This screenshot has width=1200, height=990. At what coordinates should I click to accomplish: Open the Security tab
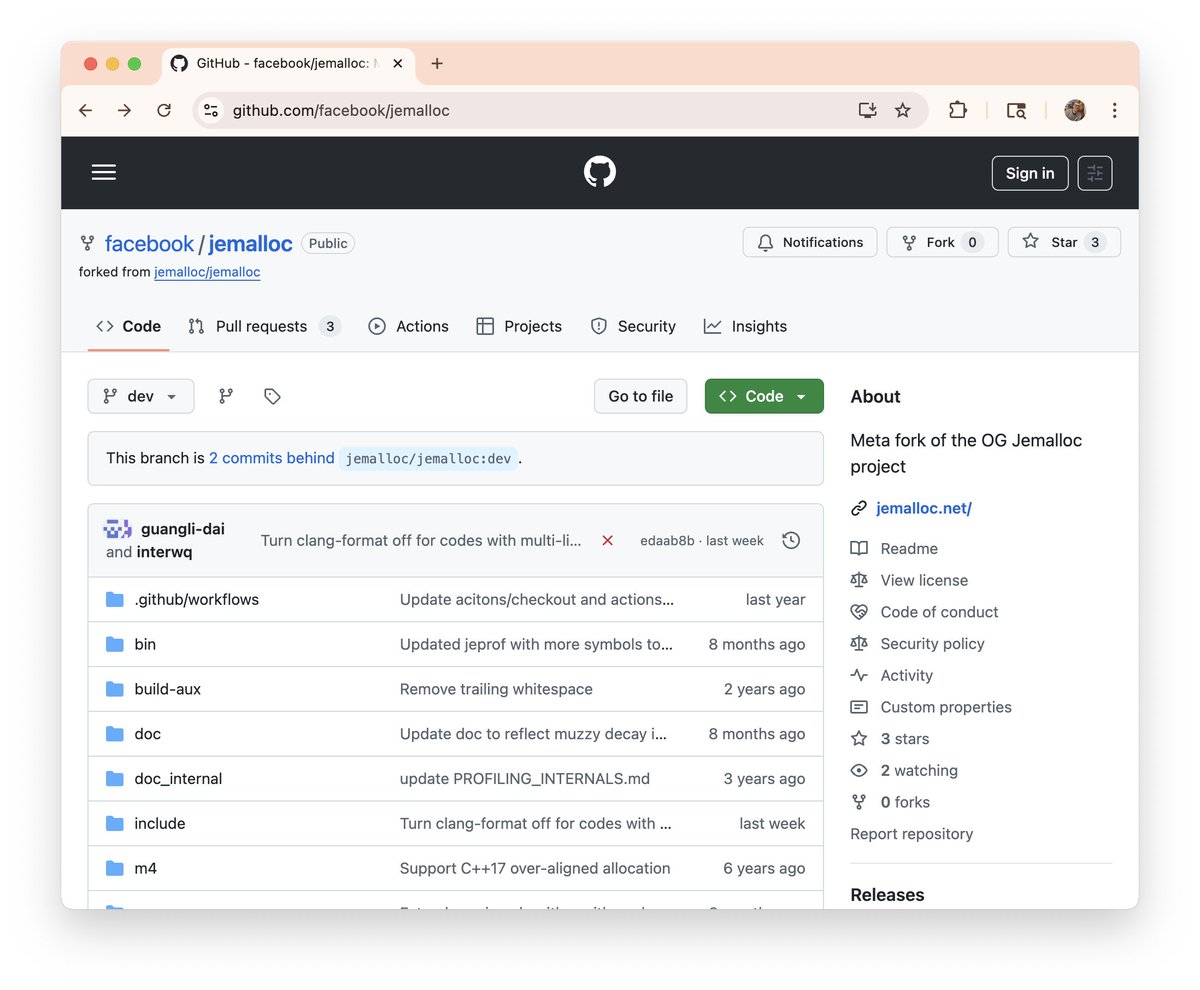[x=633, y=326]
